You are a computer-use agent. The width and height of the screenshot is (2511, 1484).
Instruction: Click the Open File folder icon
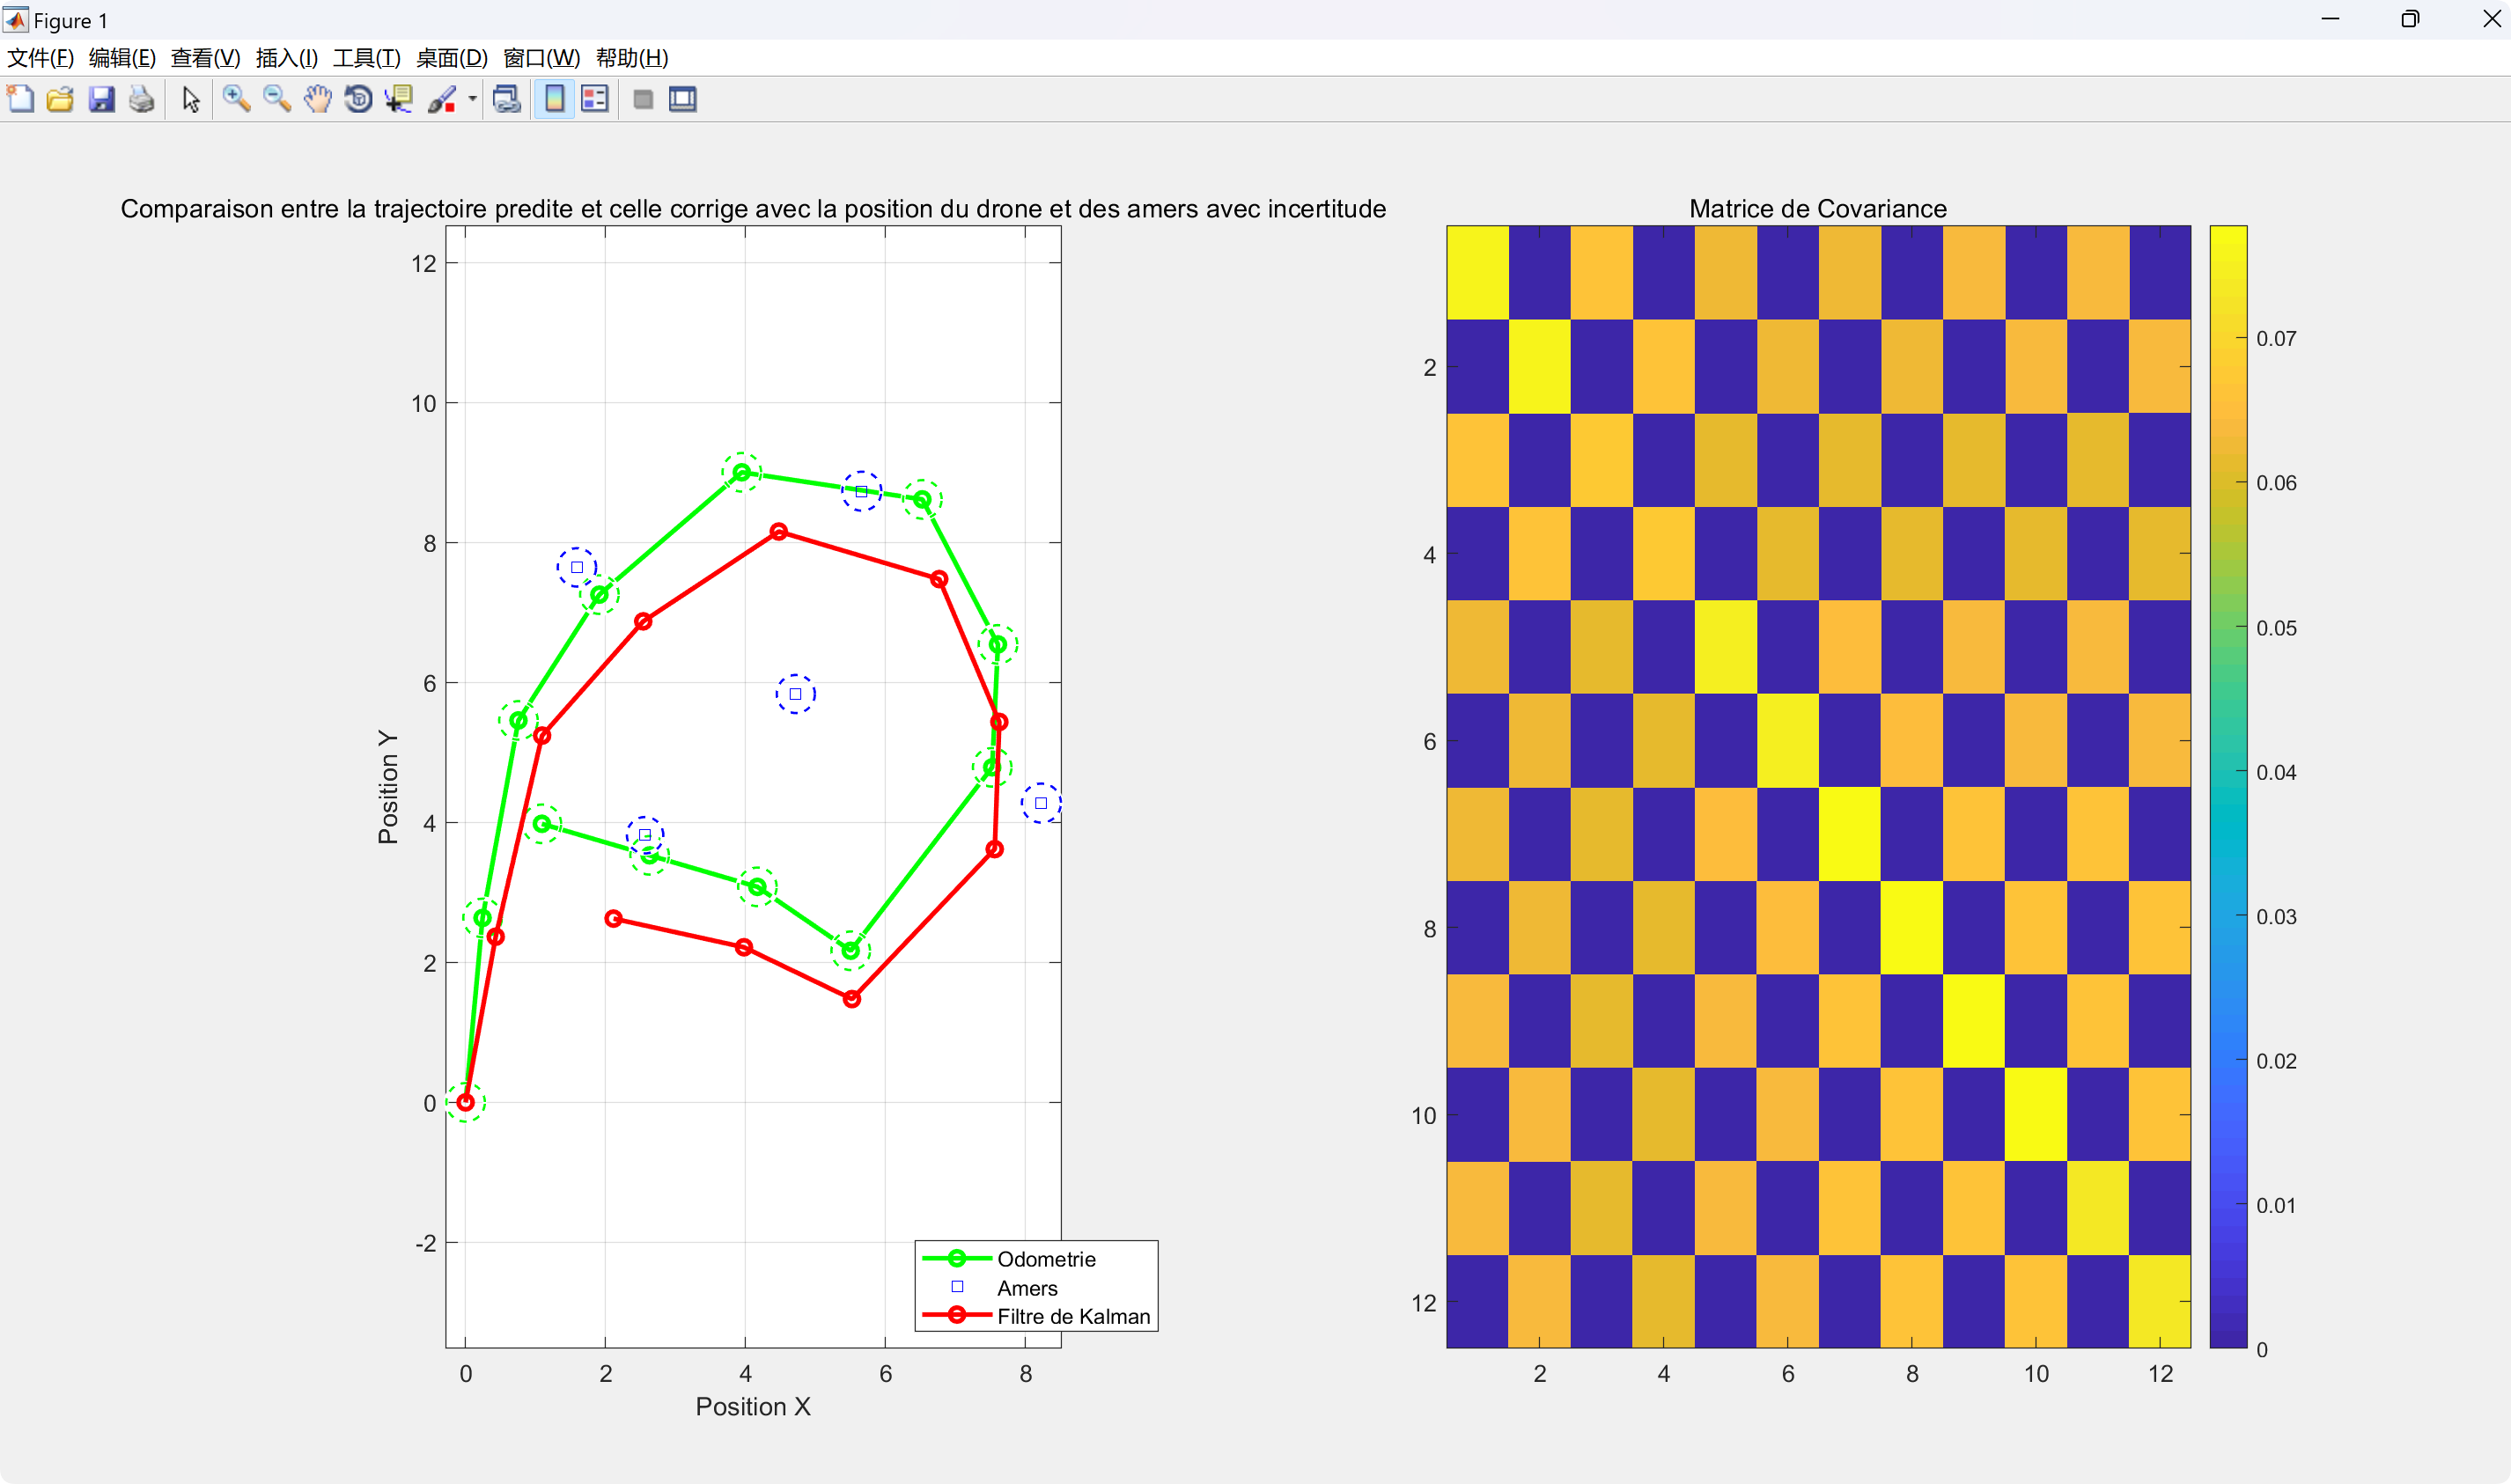point(60,99)
